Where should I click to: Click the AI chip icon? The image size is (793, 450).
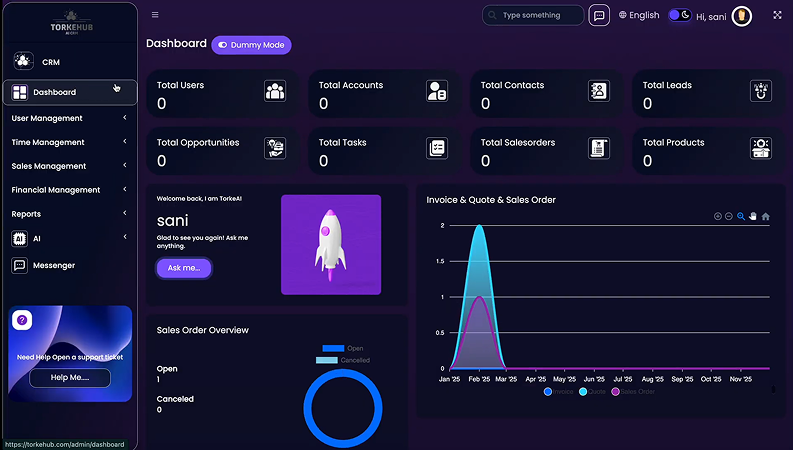click(x=19, y=238)
